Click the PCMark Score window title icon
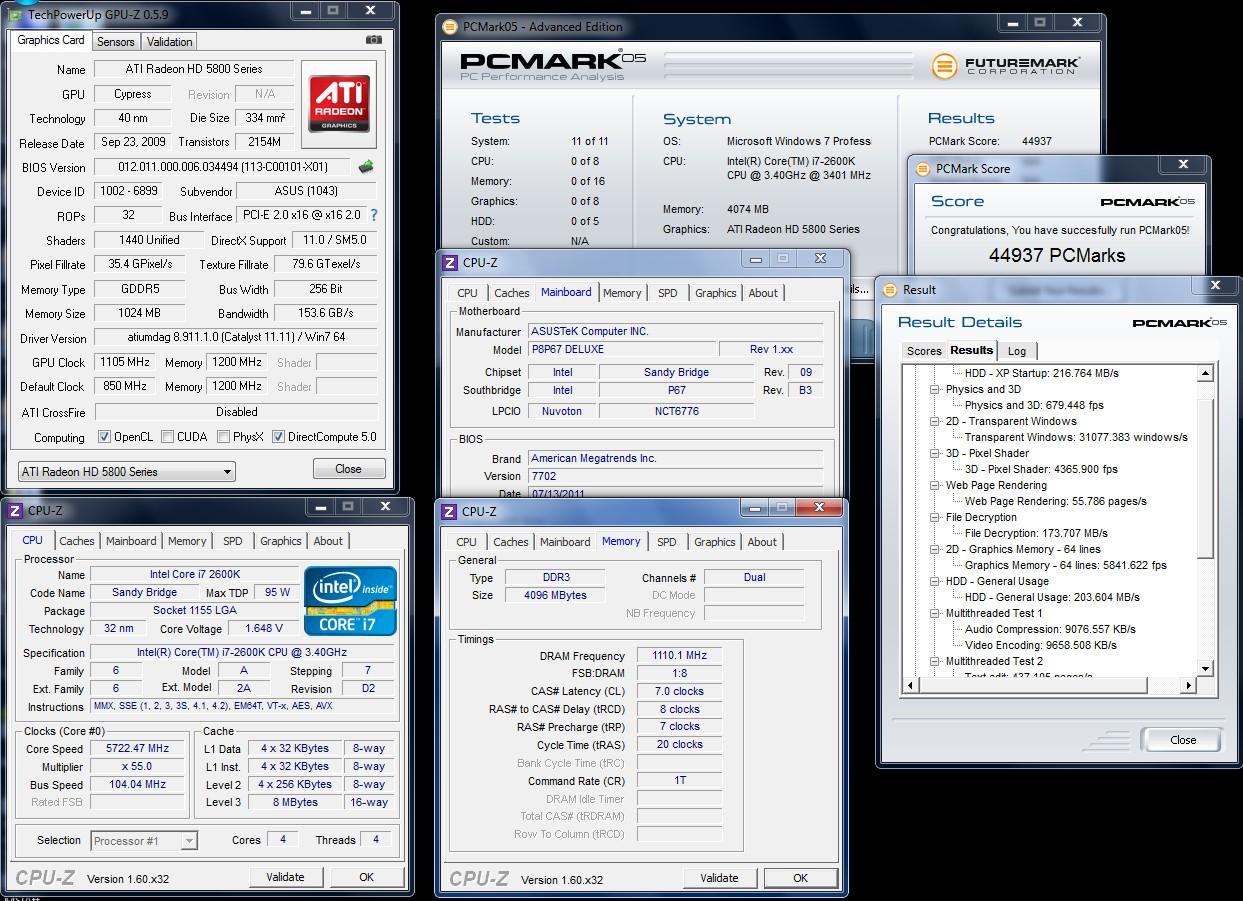Image resolution: width=1243 pixels, height=901 pixels. [x=921, y=169]
